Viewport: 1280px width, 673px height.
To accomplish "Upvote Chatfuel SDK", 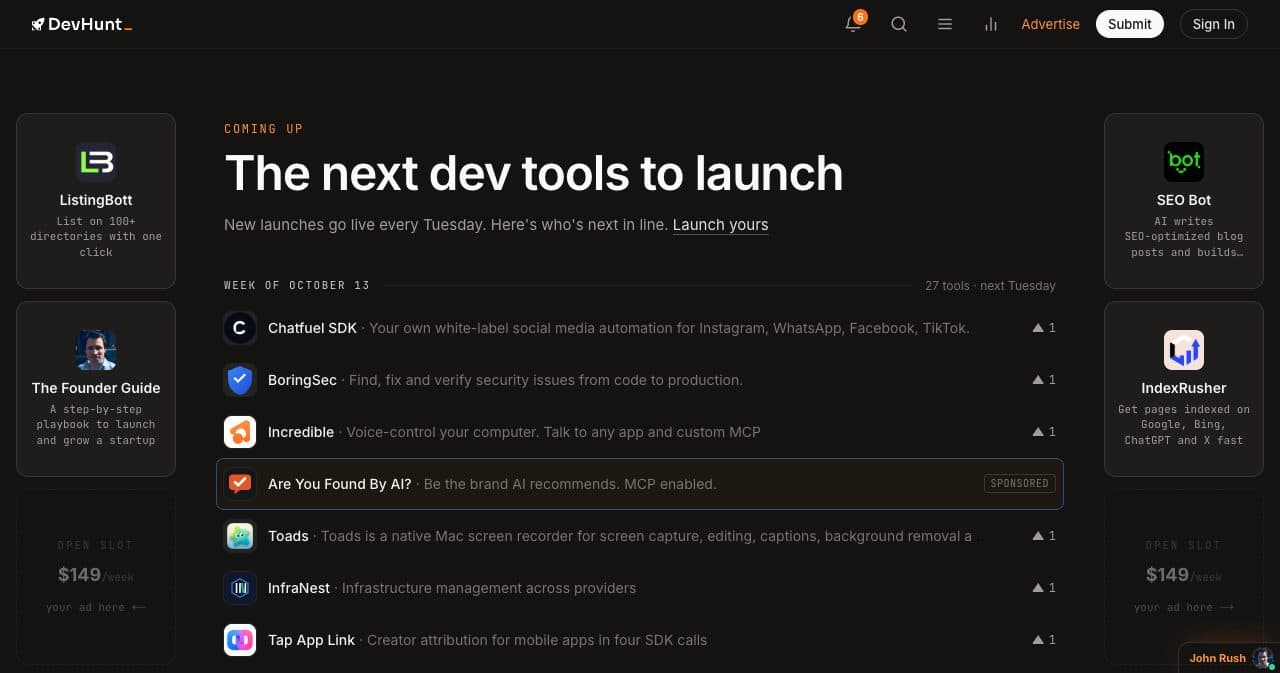I will coord(1044,328).
